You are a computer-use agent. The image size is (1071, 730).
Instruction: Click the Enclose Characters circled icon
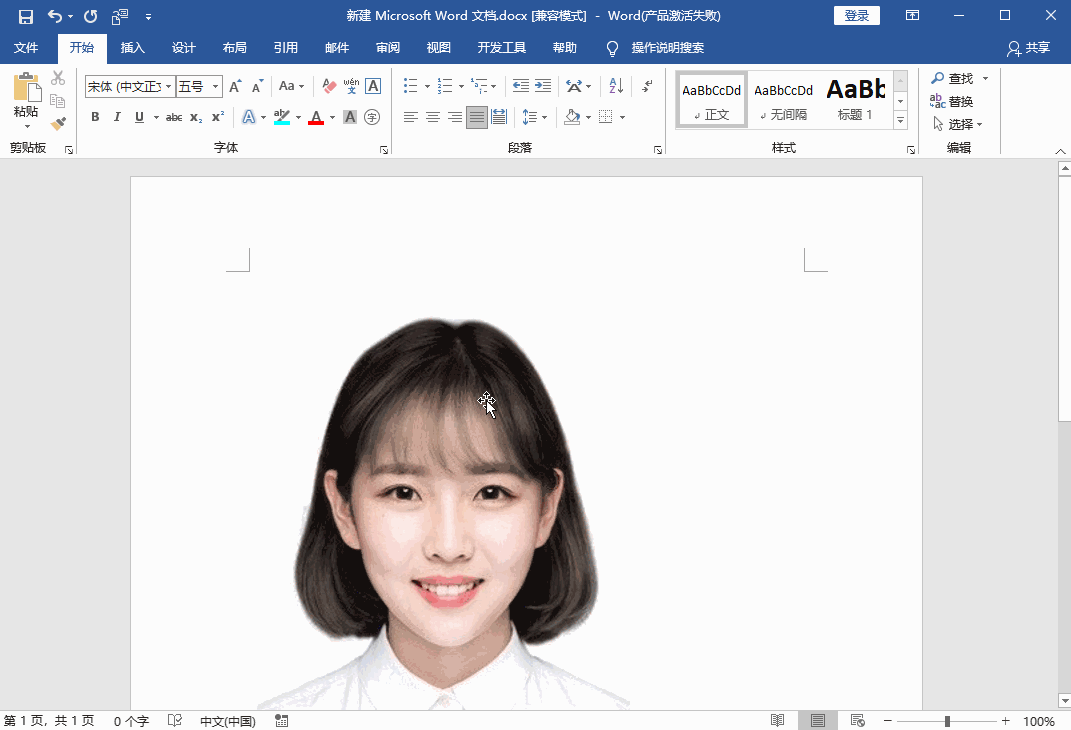[372, 117]
